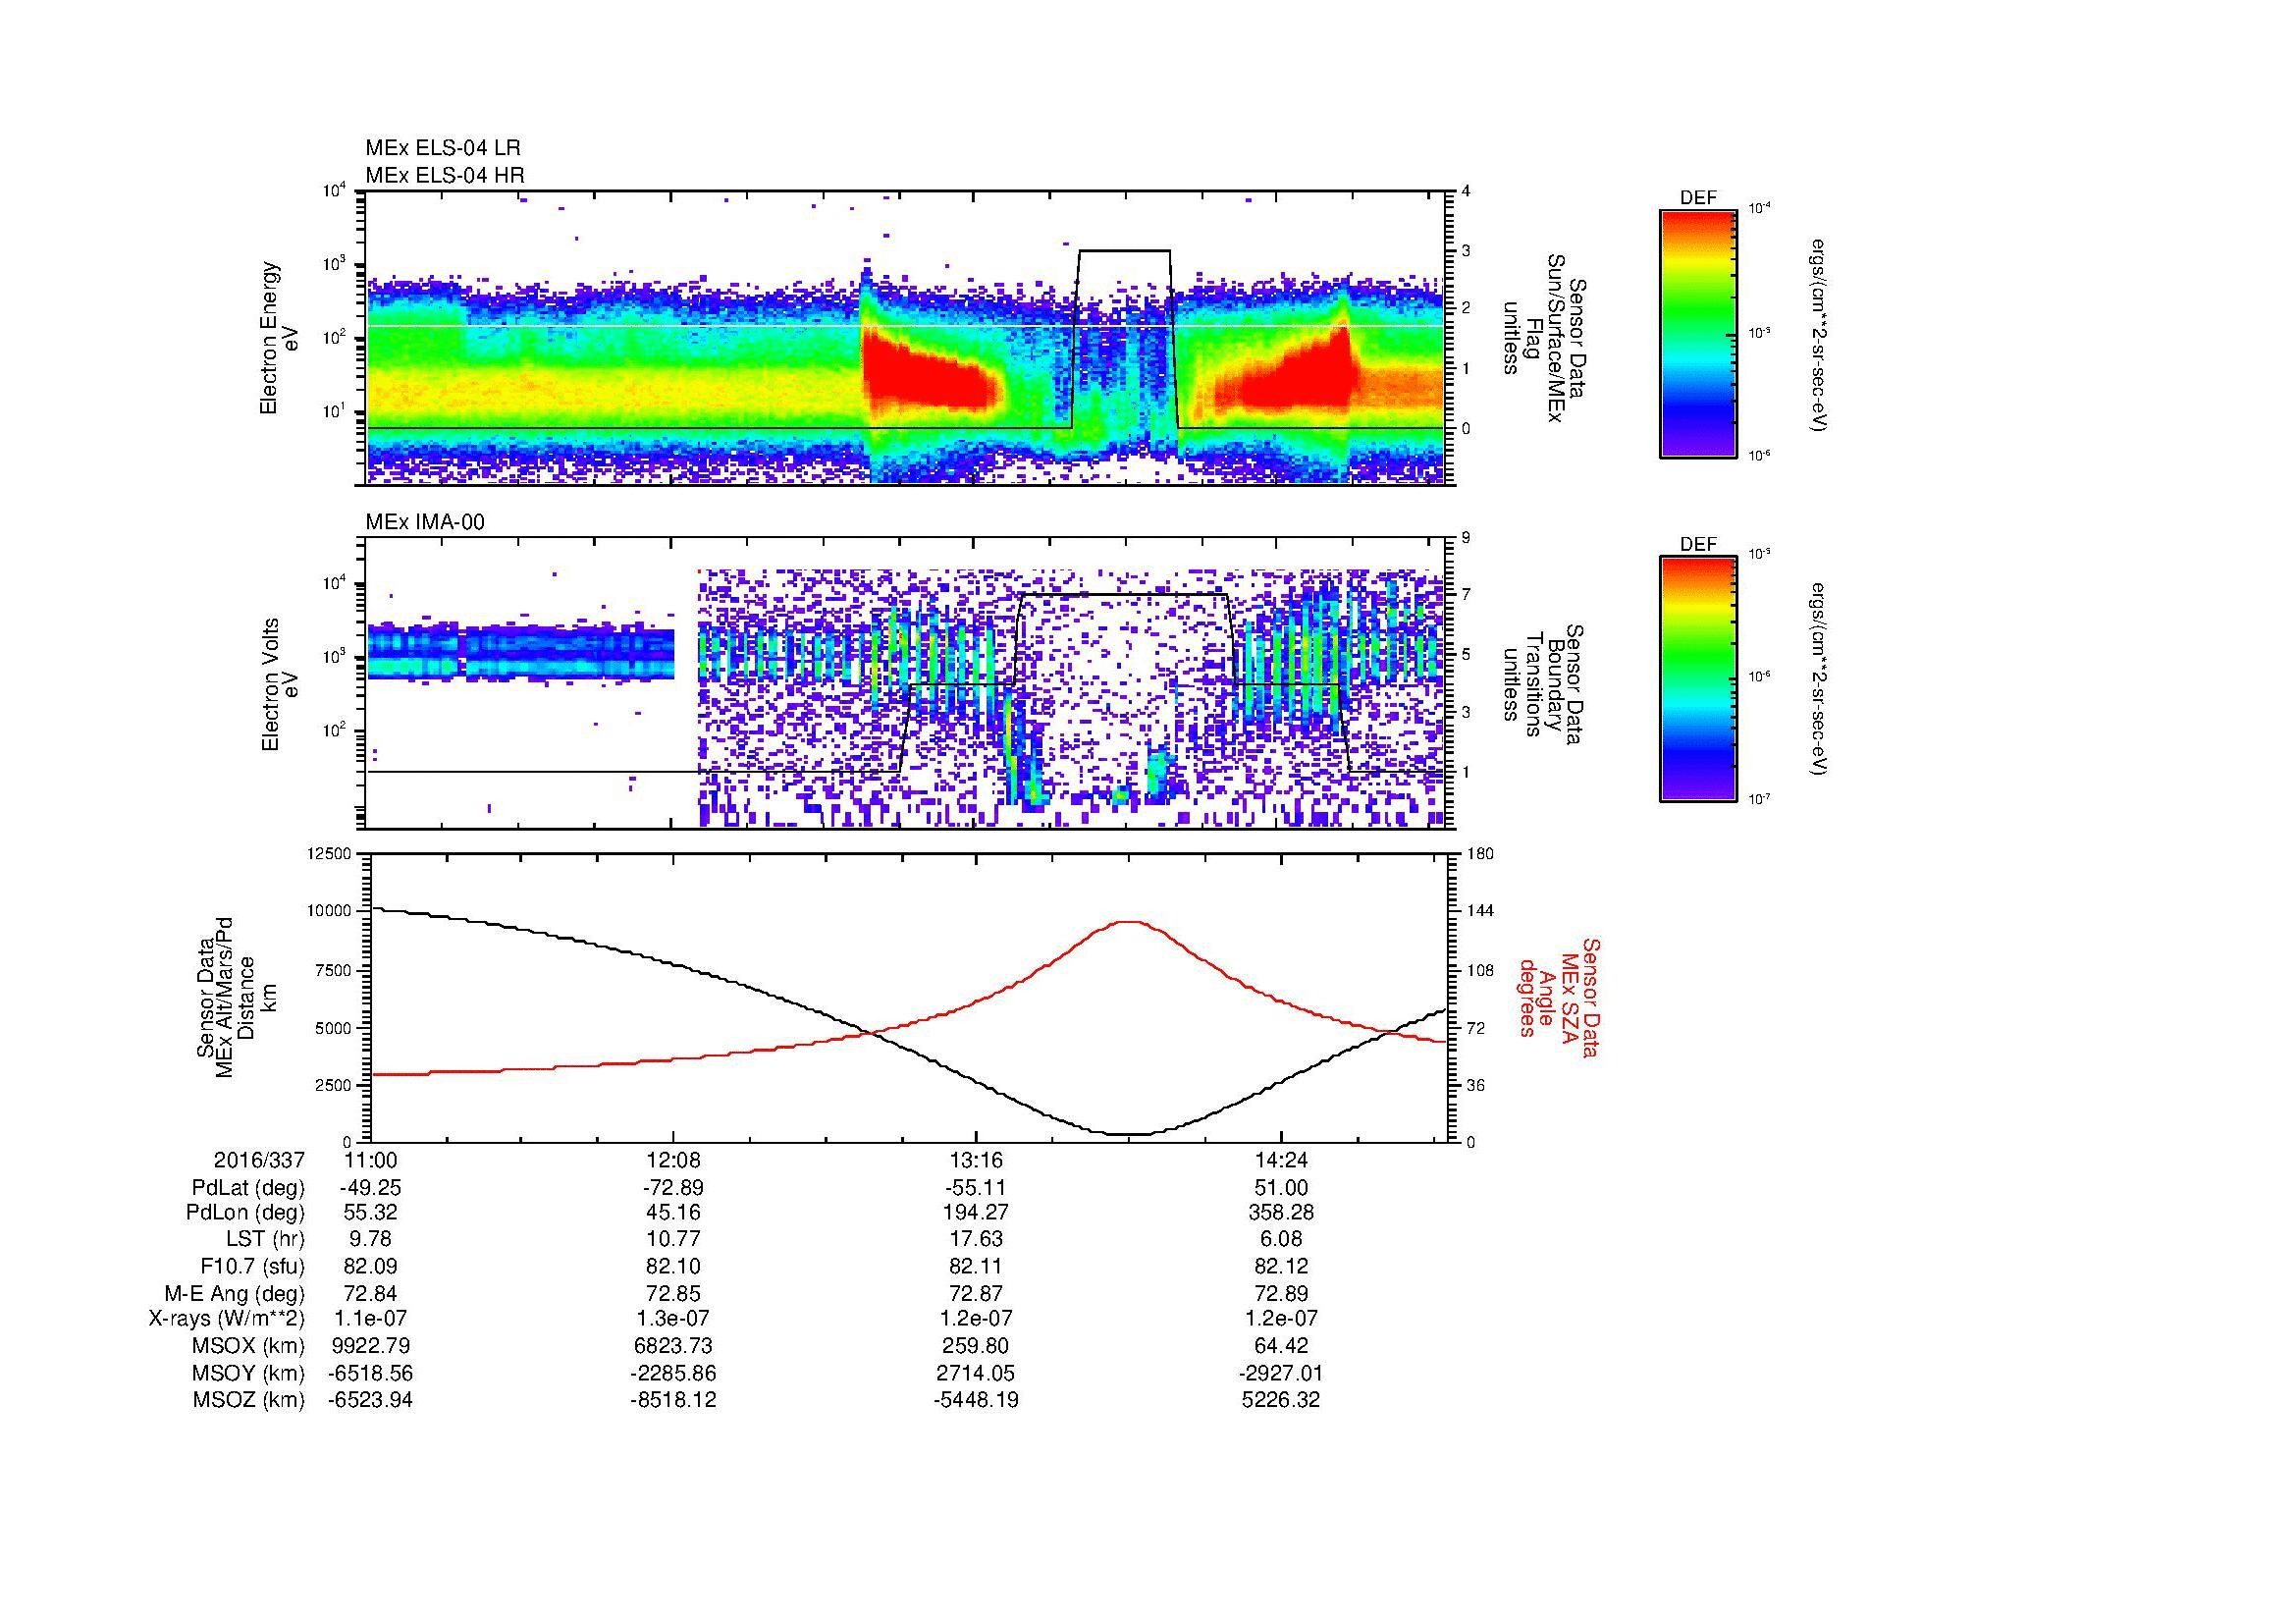Click the 11:00 time tick label

(371, 1160)
